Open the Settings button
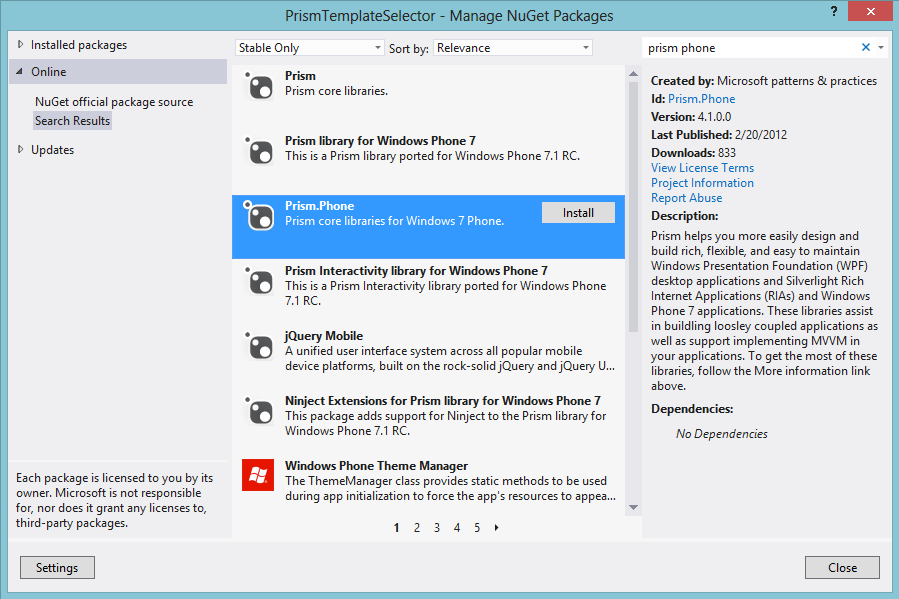The width and height of the screenshot is (899, 599). click(x=57, y=567)
